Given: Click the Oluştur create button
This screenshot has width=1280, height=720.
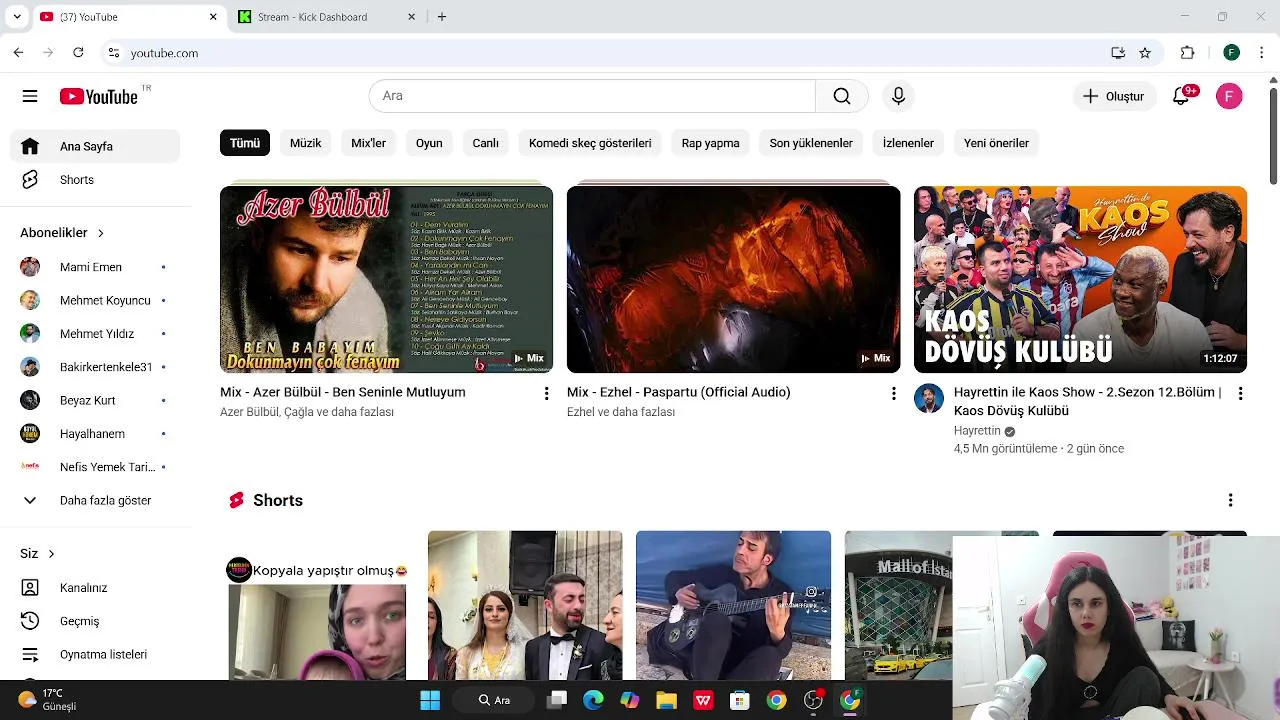Looking at the screenshot, I should click(x=1114, y=96).
